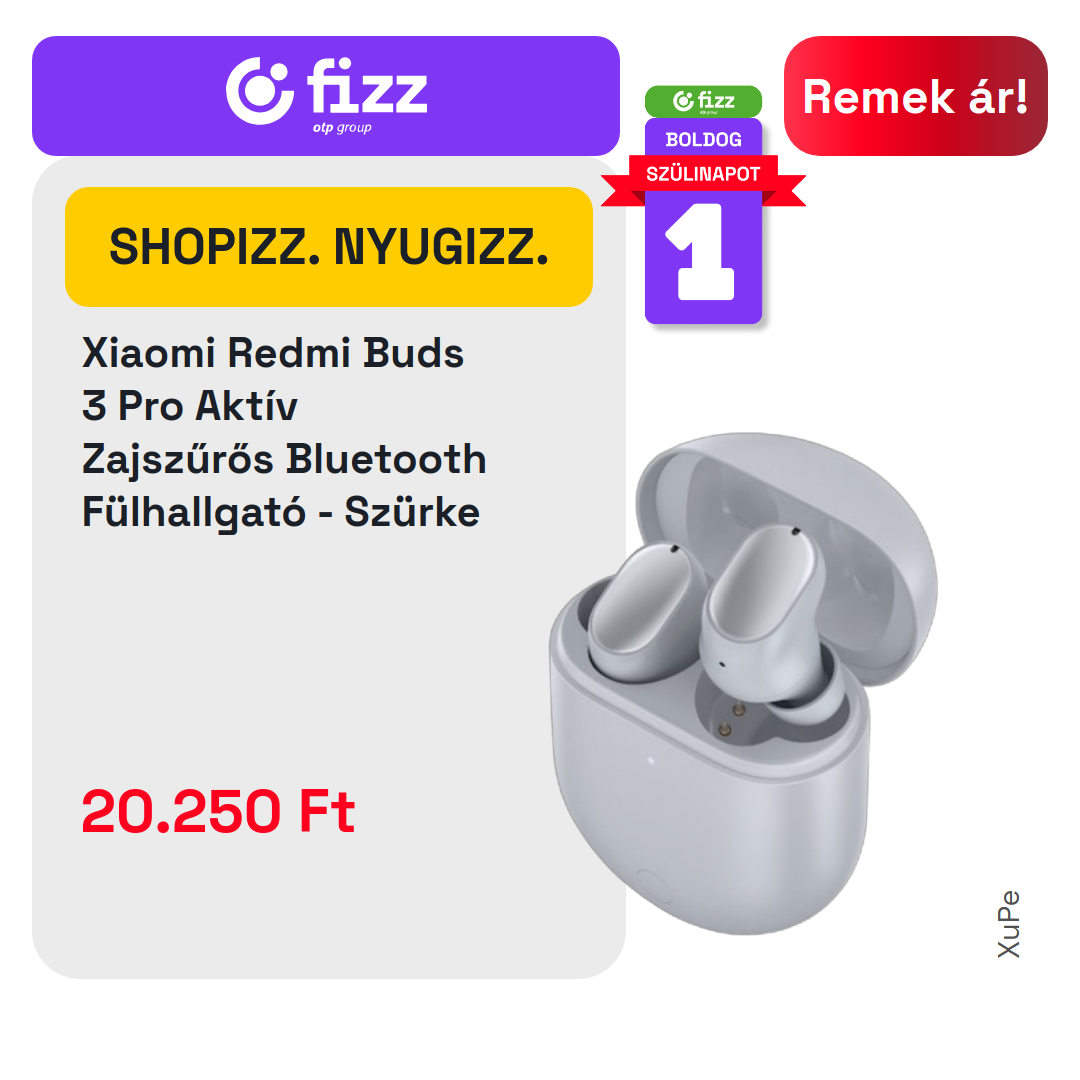
Task: Click the red SZÜLINAPOT ribbon
Action: point(703,178)
